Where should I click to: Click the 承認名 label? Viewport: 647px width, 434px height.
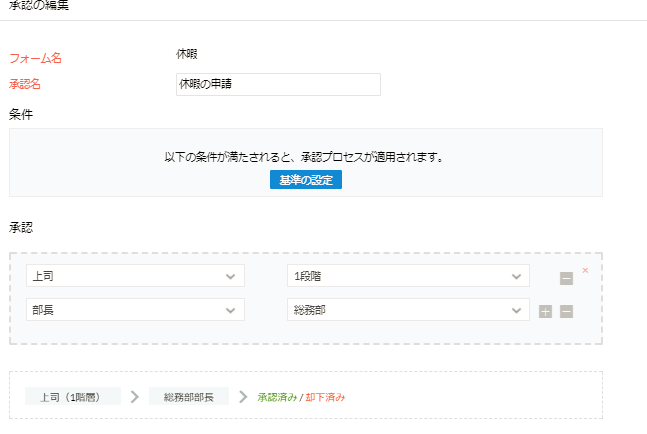[x=25, y=84]
